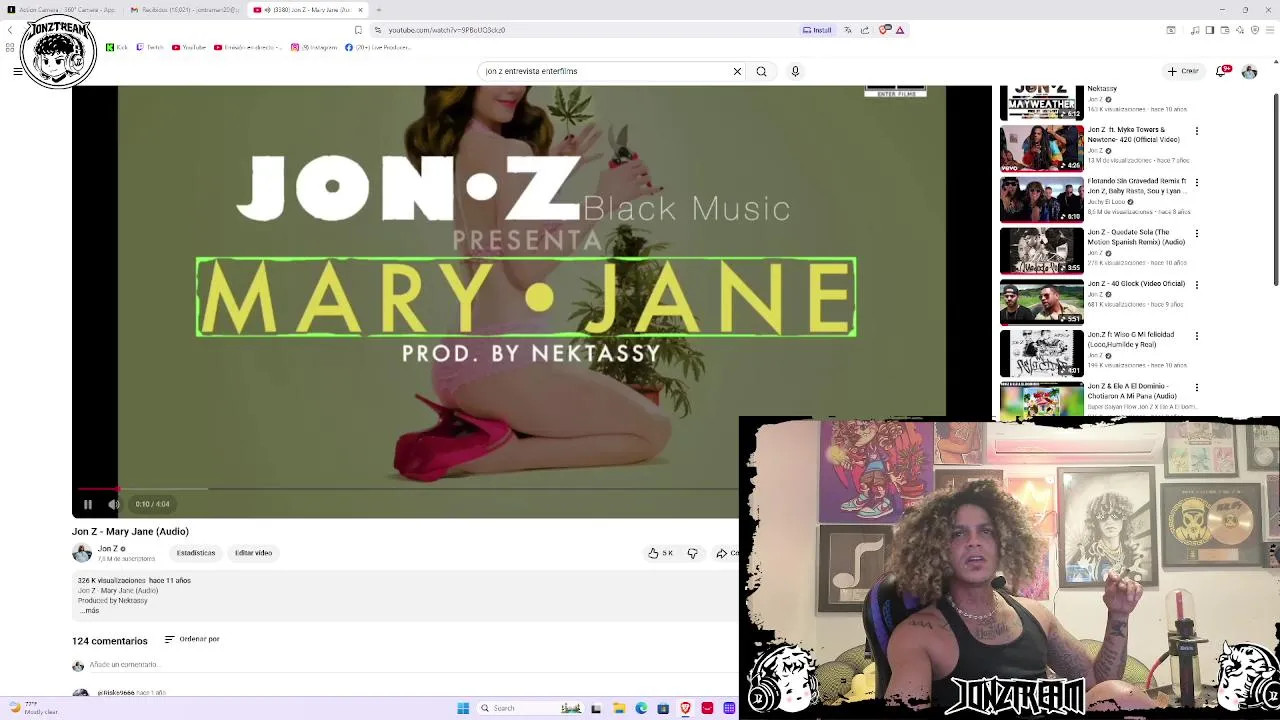Open Windows Start menu

point(463,708)
